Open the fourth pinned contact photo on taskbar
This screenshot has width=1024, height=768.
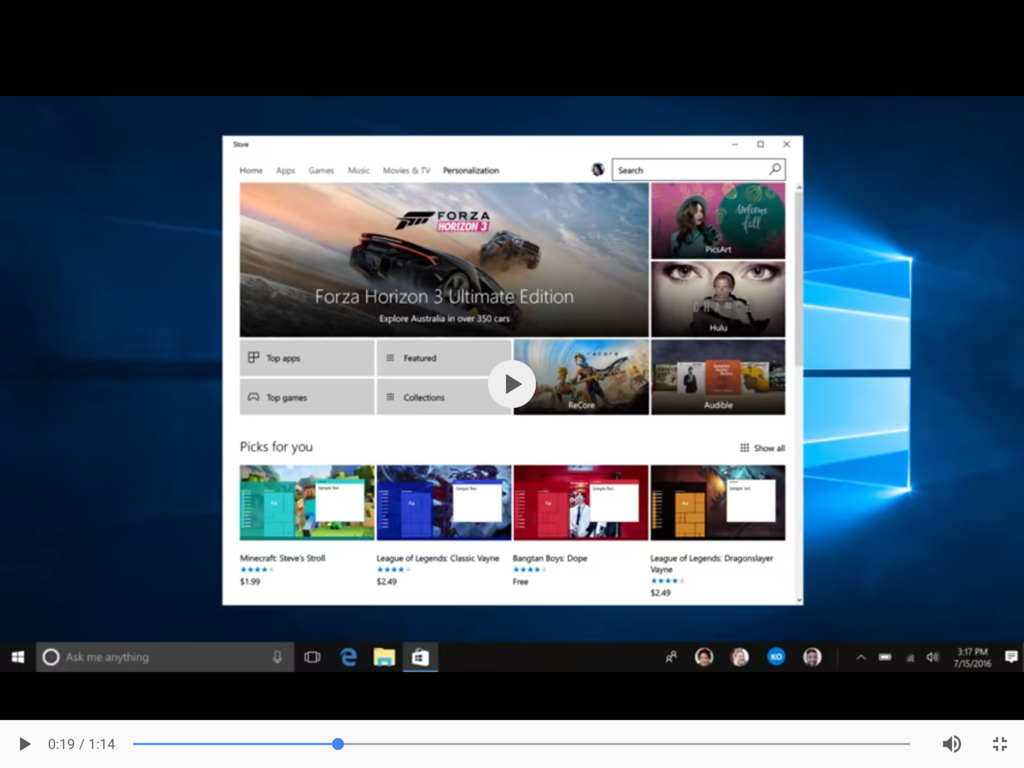click(812, 657)
